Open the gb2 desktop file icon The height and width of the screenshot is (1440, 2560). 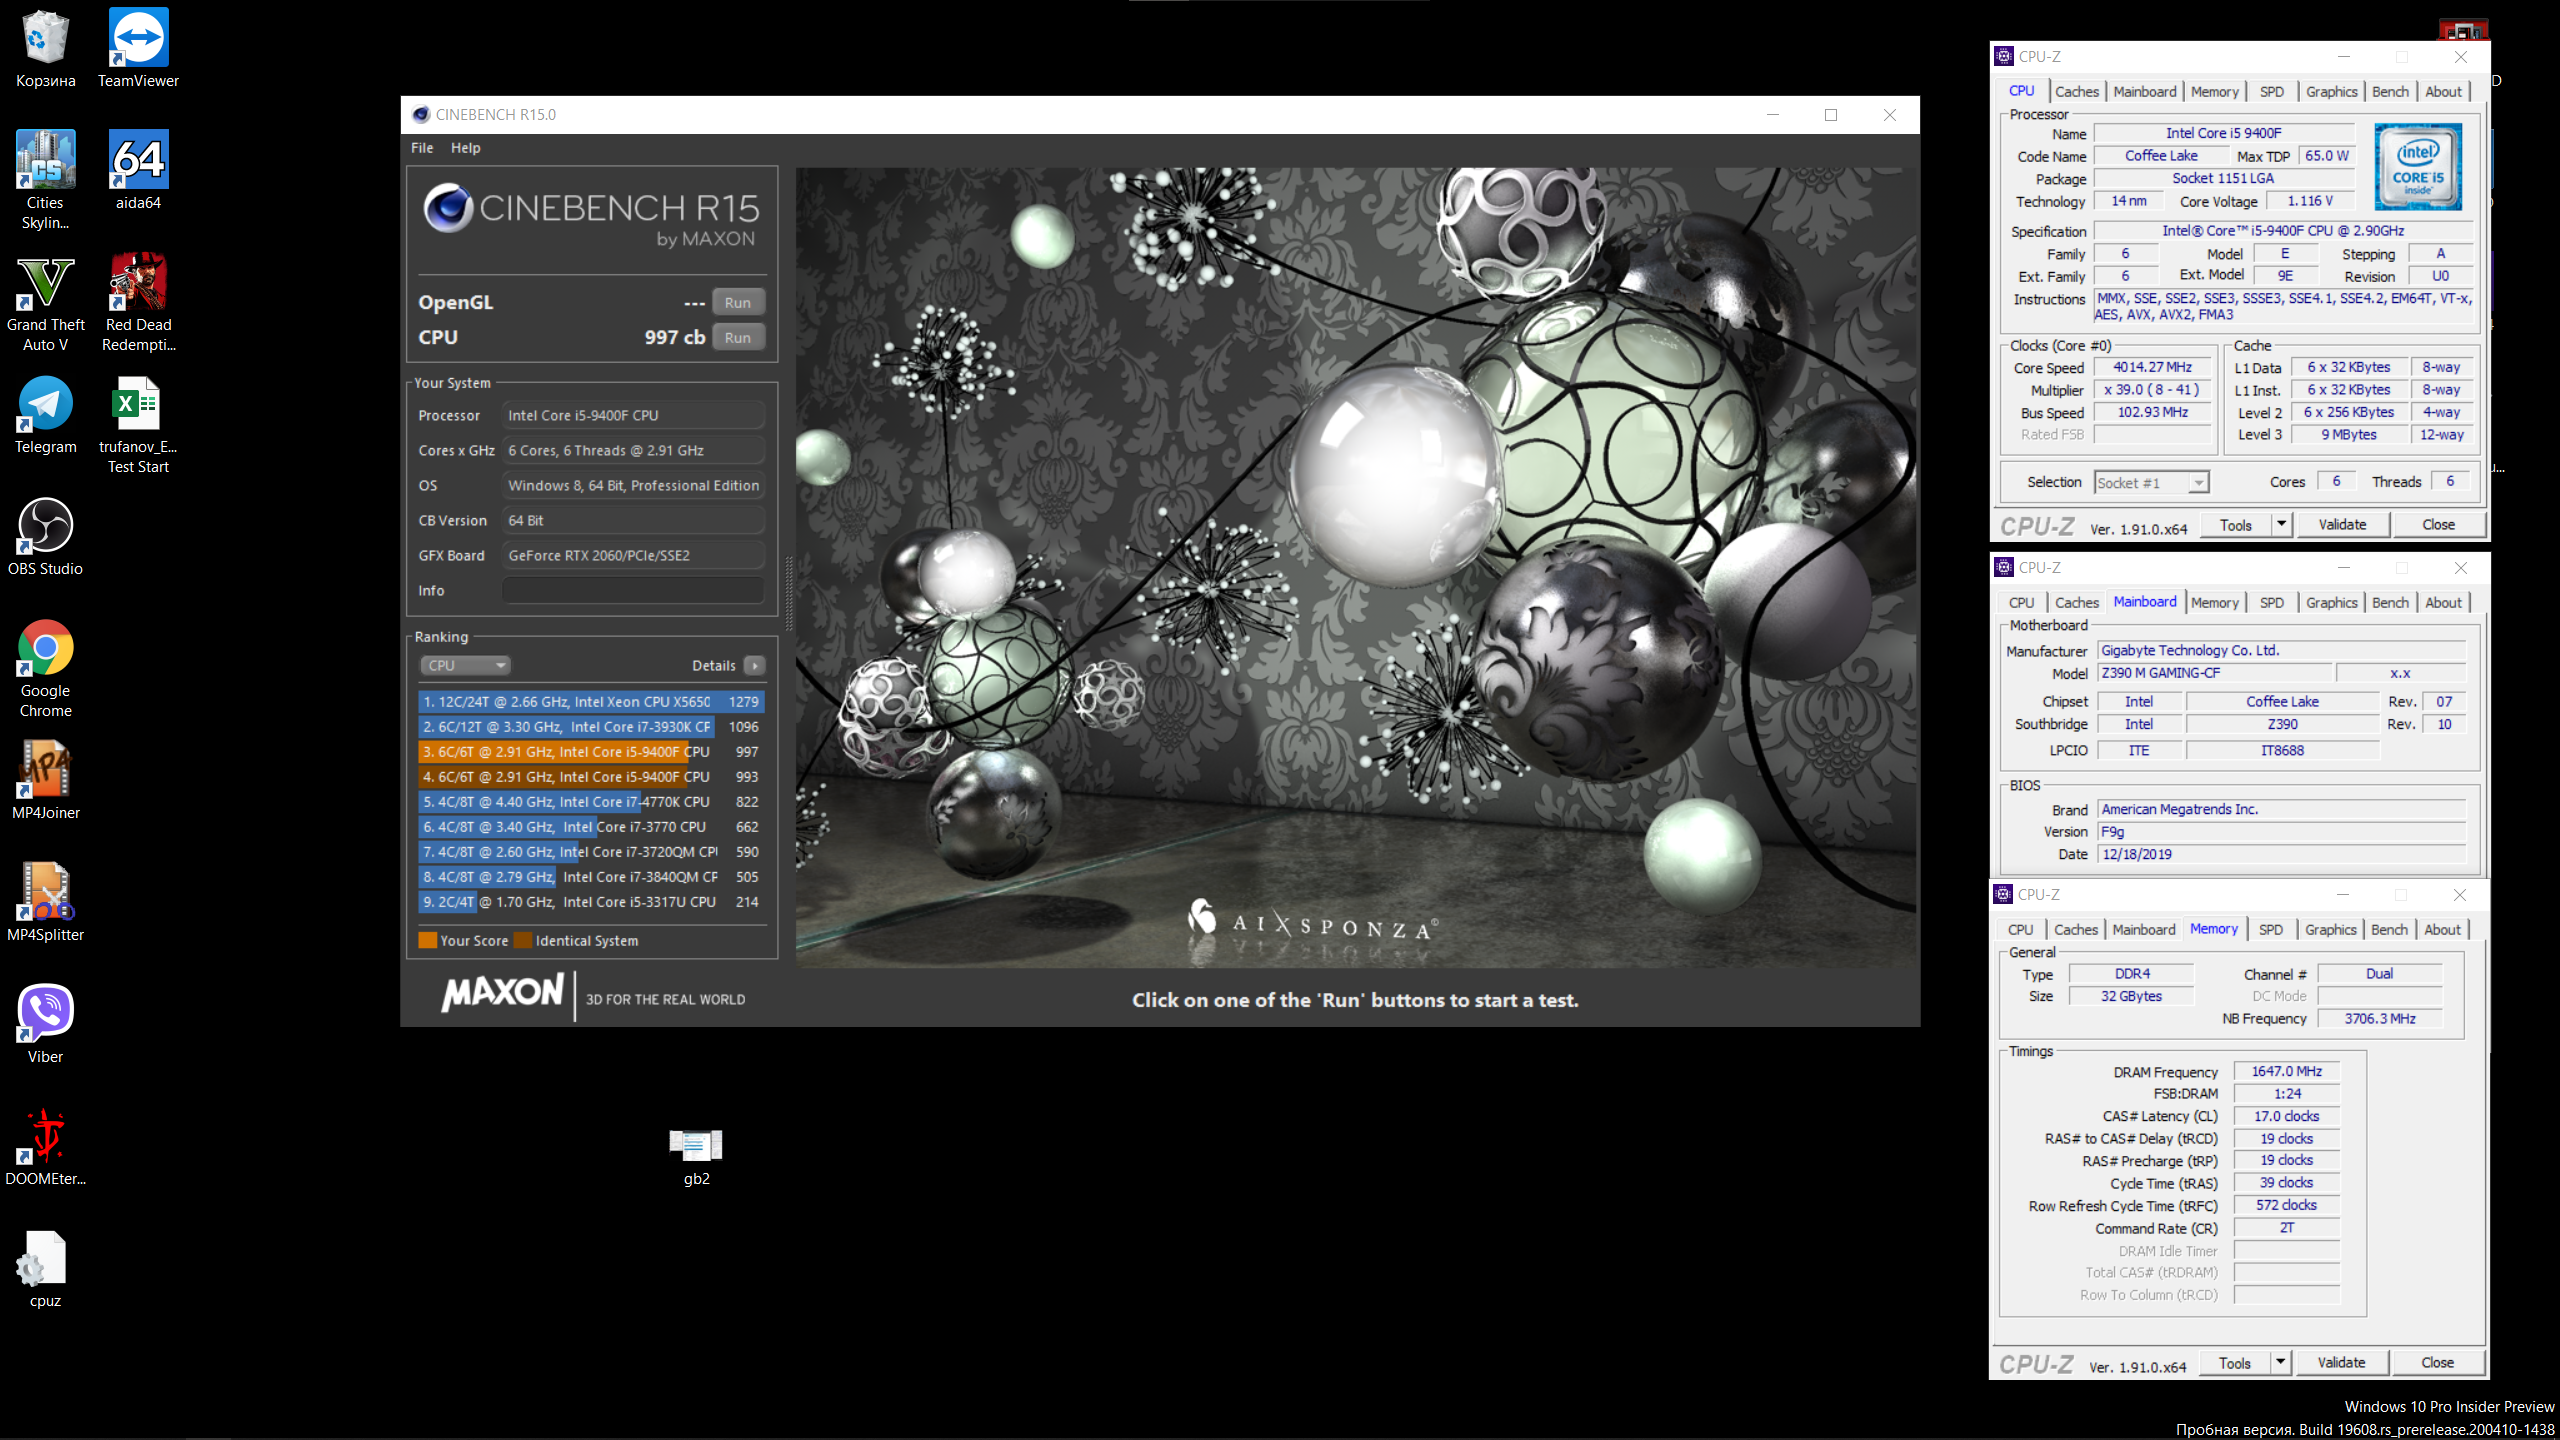[x=696, y=1155]
